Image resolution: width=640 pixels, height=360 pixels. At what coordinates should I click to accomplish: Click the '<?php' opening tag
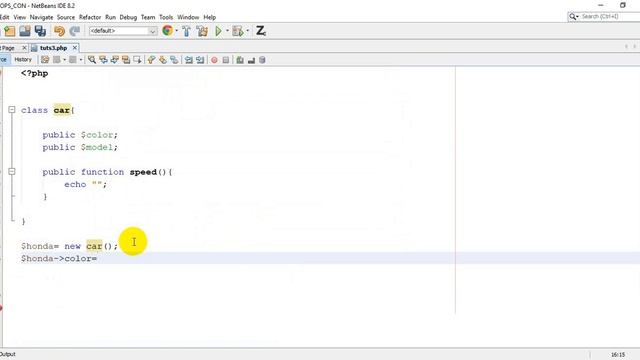click(35, 73)
